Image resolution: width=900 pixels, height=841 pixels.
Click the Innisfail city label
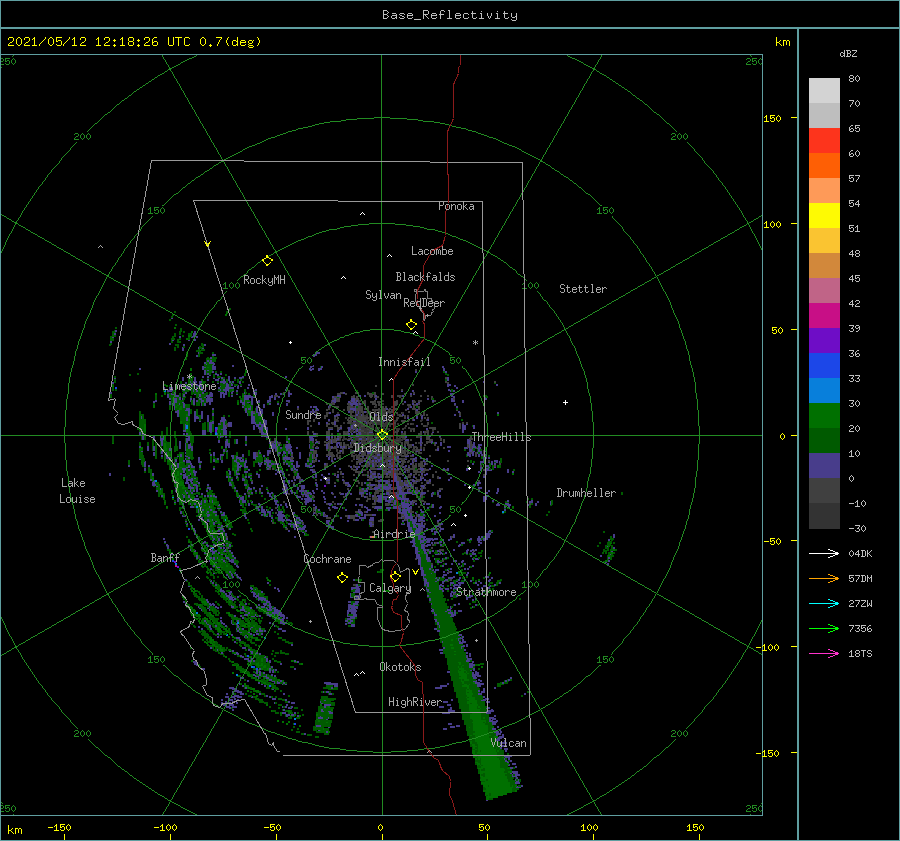click(404, 362)
